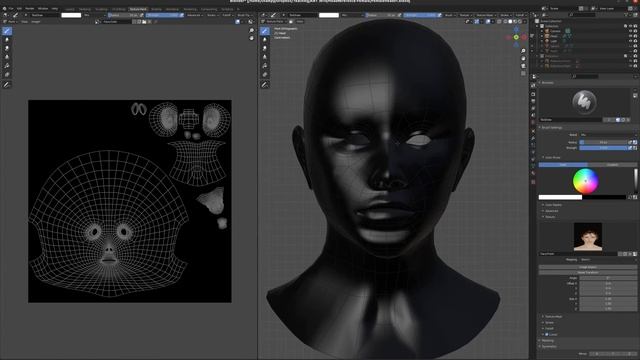This screenshot has width=640, height=360.
Task: Click the Reset Transform button
Action: 587,272
